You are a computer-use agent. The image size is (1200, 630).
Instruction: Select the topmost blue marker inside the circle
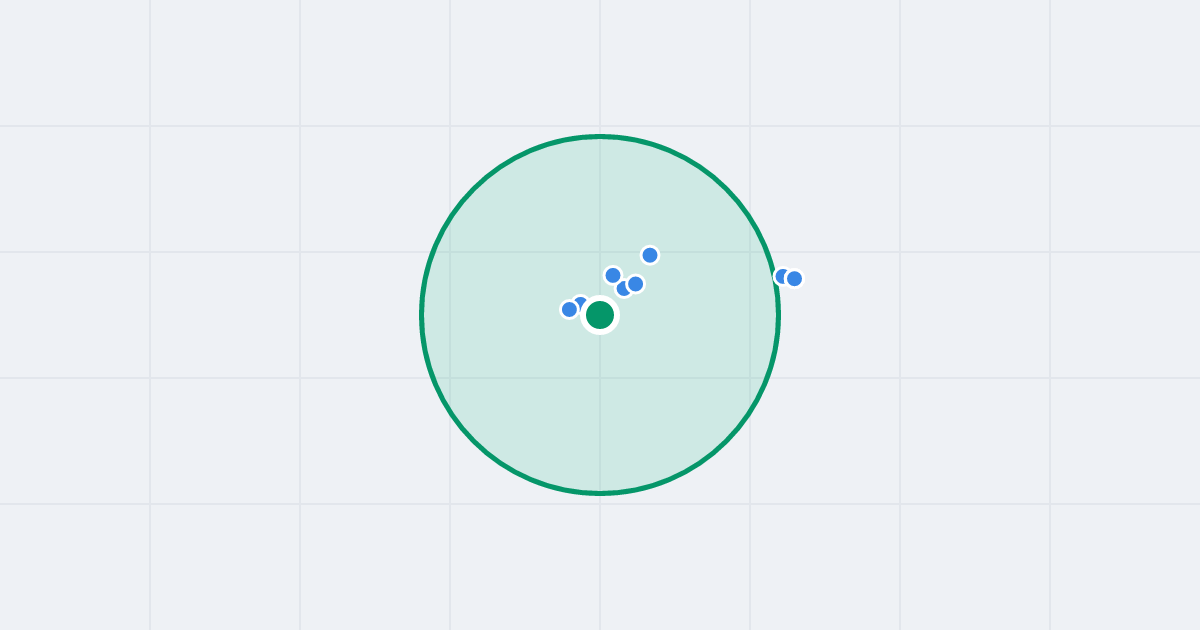650,255
